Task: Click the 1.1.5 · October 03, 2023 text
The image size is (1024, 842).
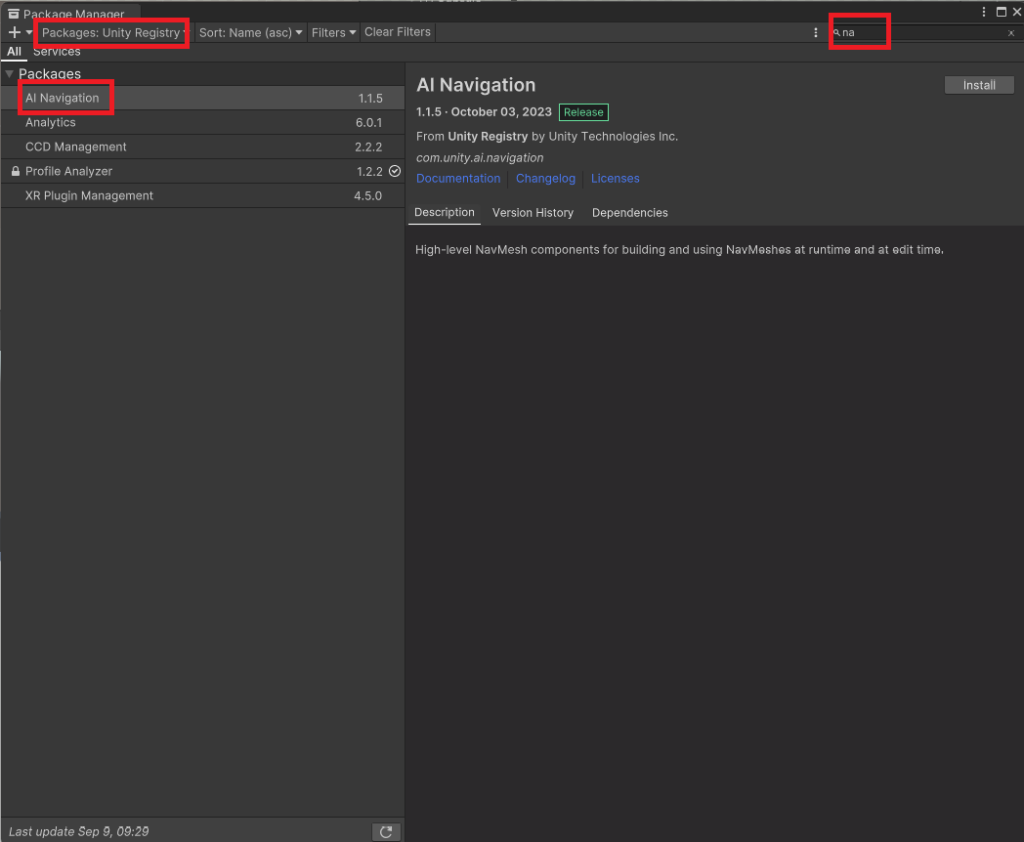Action: 483,112
